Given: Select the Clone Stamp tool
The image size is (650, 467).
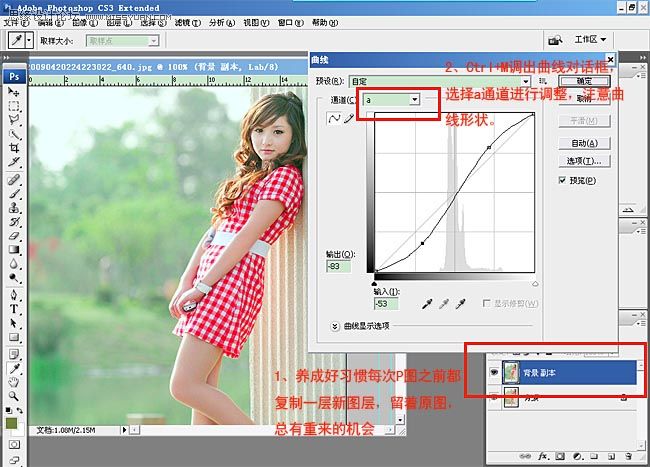Looking at the screenshot, I should tap(14, 207).
